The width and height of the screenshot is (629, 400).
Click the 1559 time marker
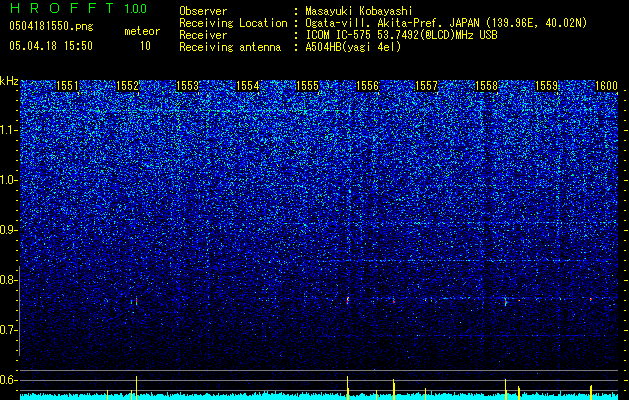coord(547,86)
